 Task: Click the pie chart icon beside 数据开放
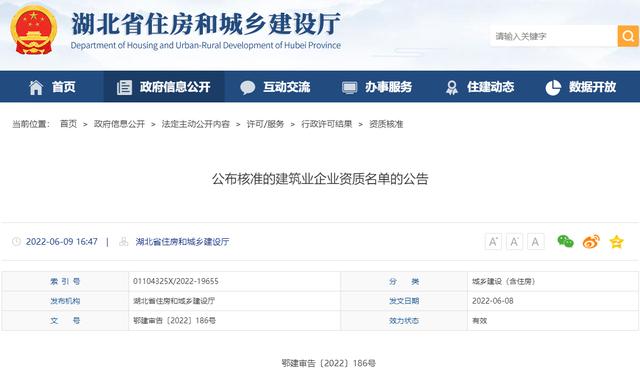pyautogui.click(x=553, y=87)
